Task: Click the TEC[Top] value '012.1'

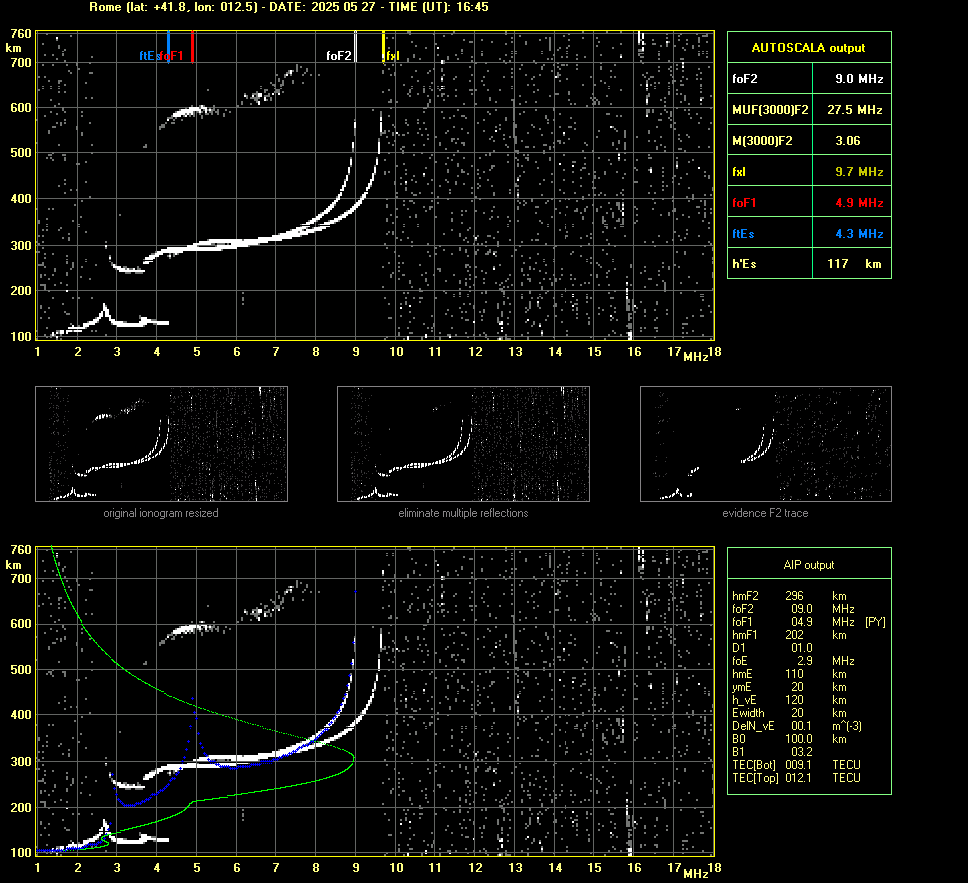Action: 798,778
